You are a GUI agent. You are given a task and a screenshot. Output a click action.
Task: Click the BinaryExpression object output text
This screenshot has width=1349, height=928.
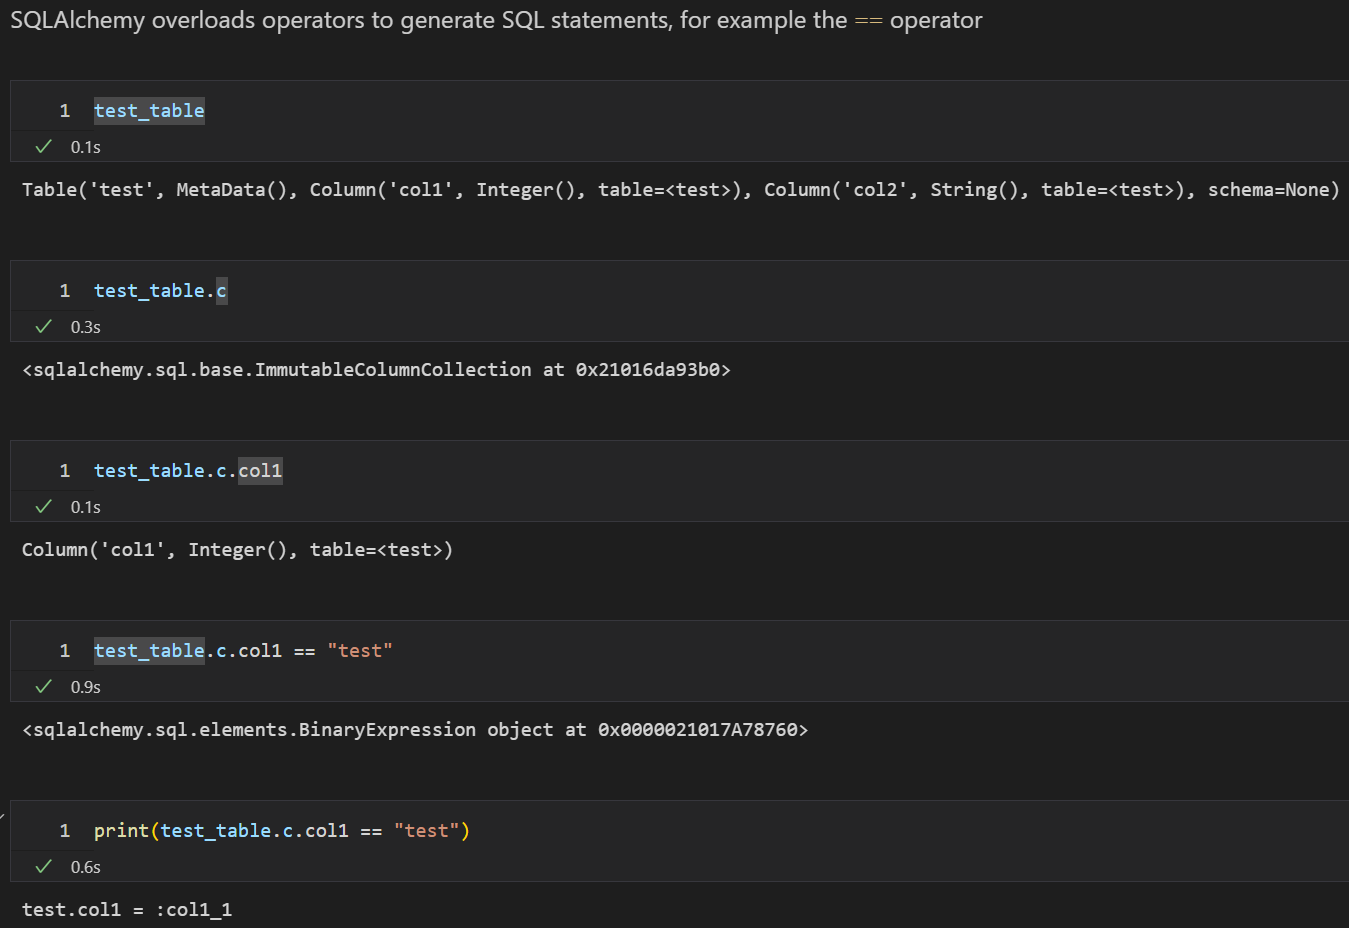coord(415,729)
